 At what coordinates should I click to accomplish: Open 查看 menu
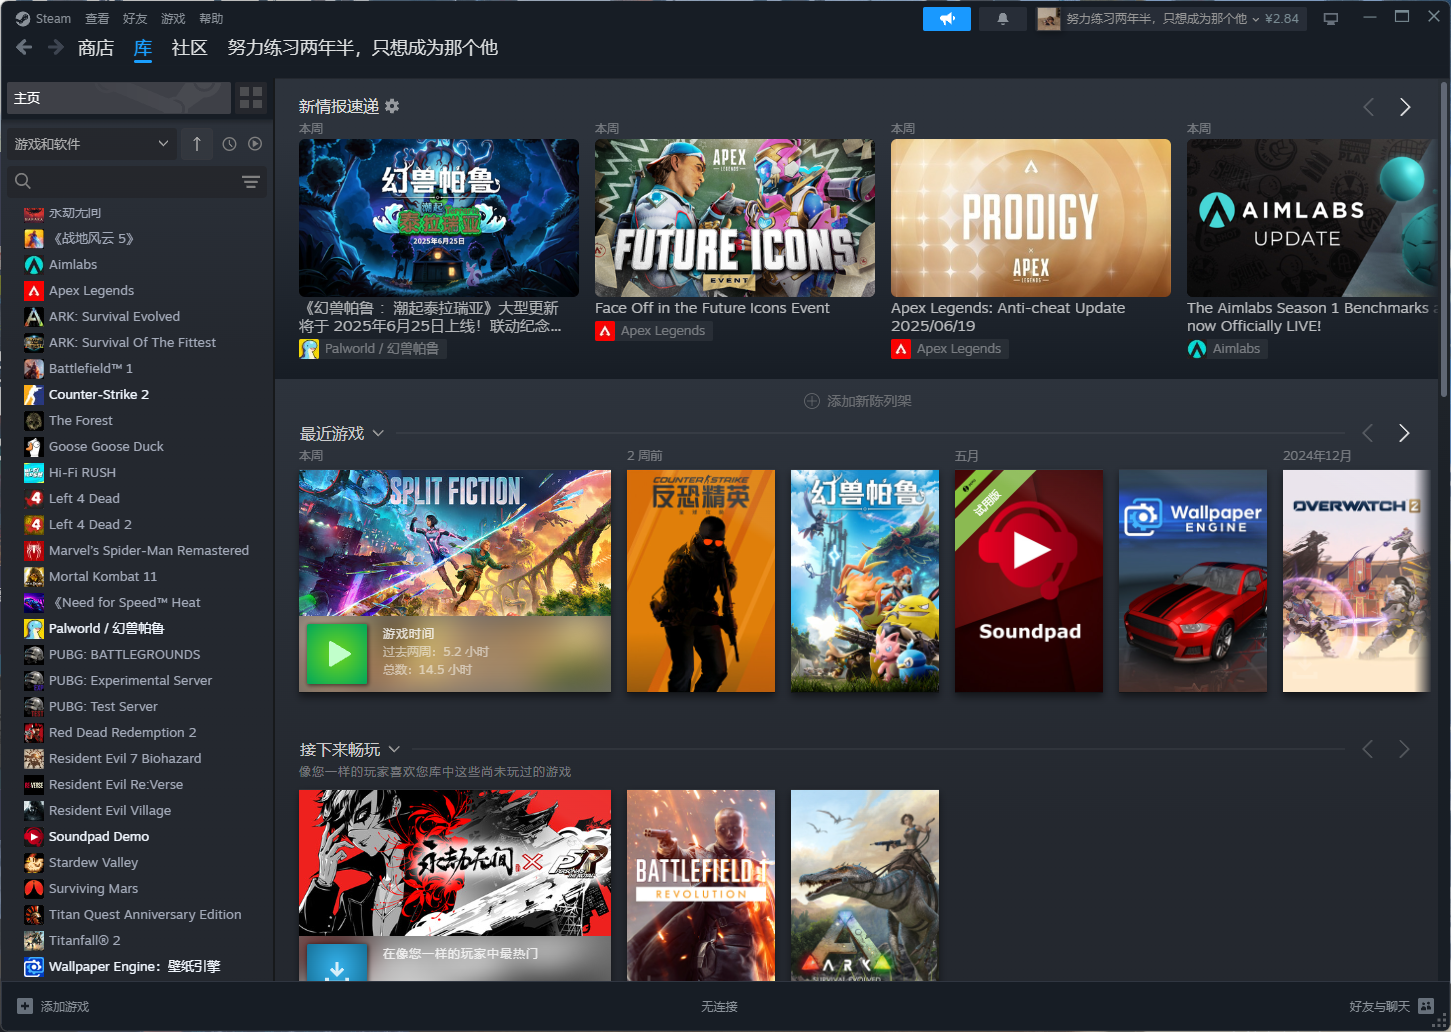point(97,18)
